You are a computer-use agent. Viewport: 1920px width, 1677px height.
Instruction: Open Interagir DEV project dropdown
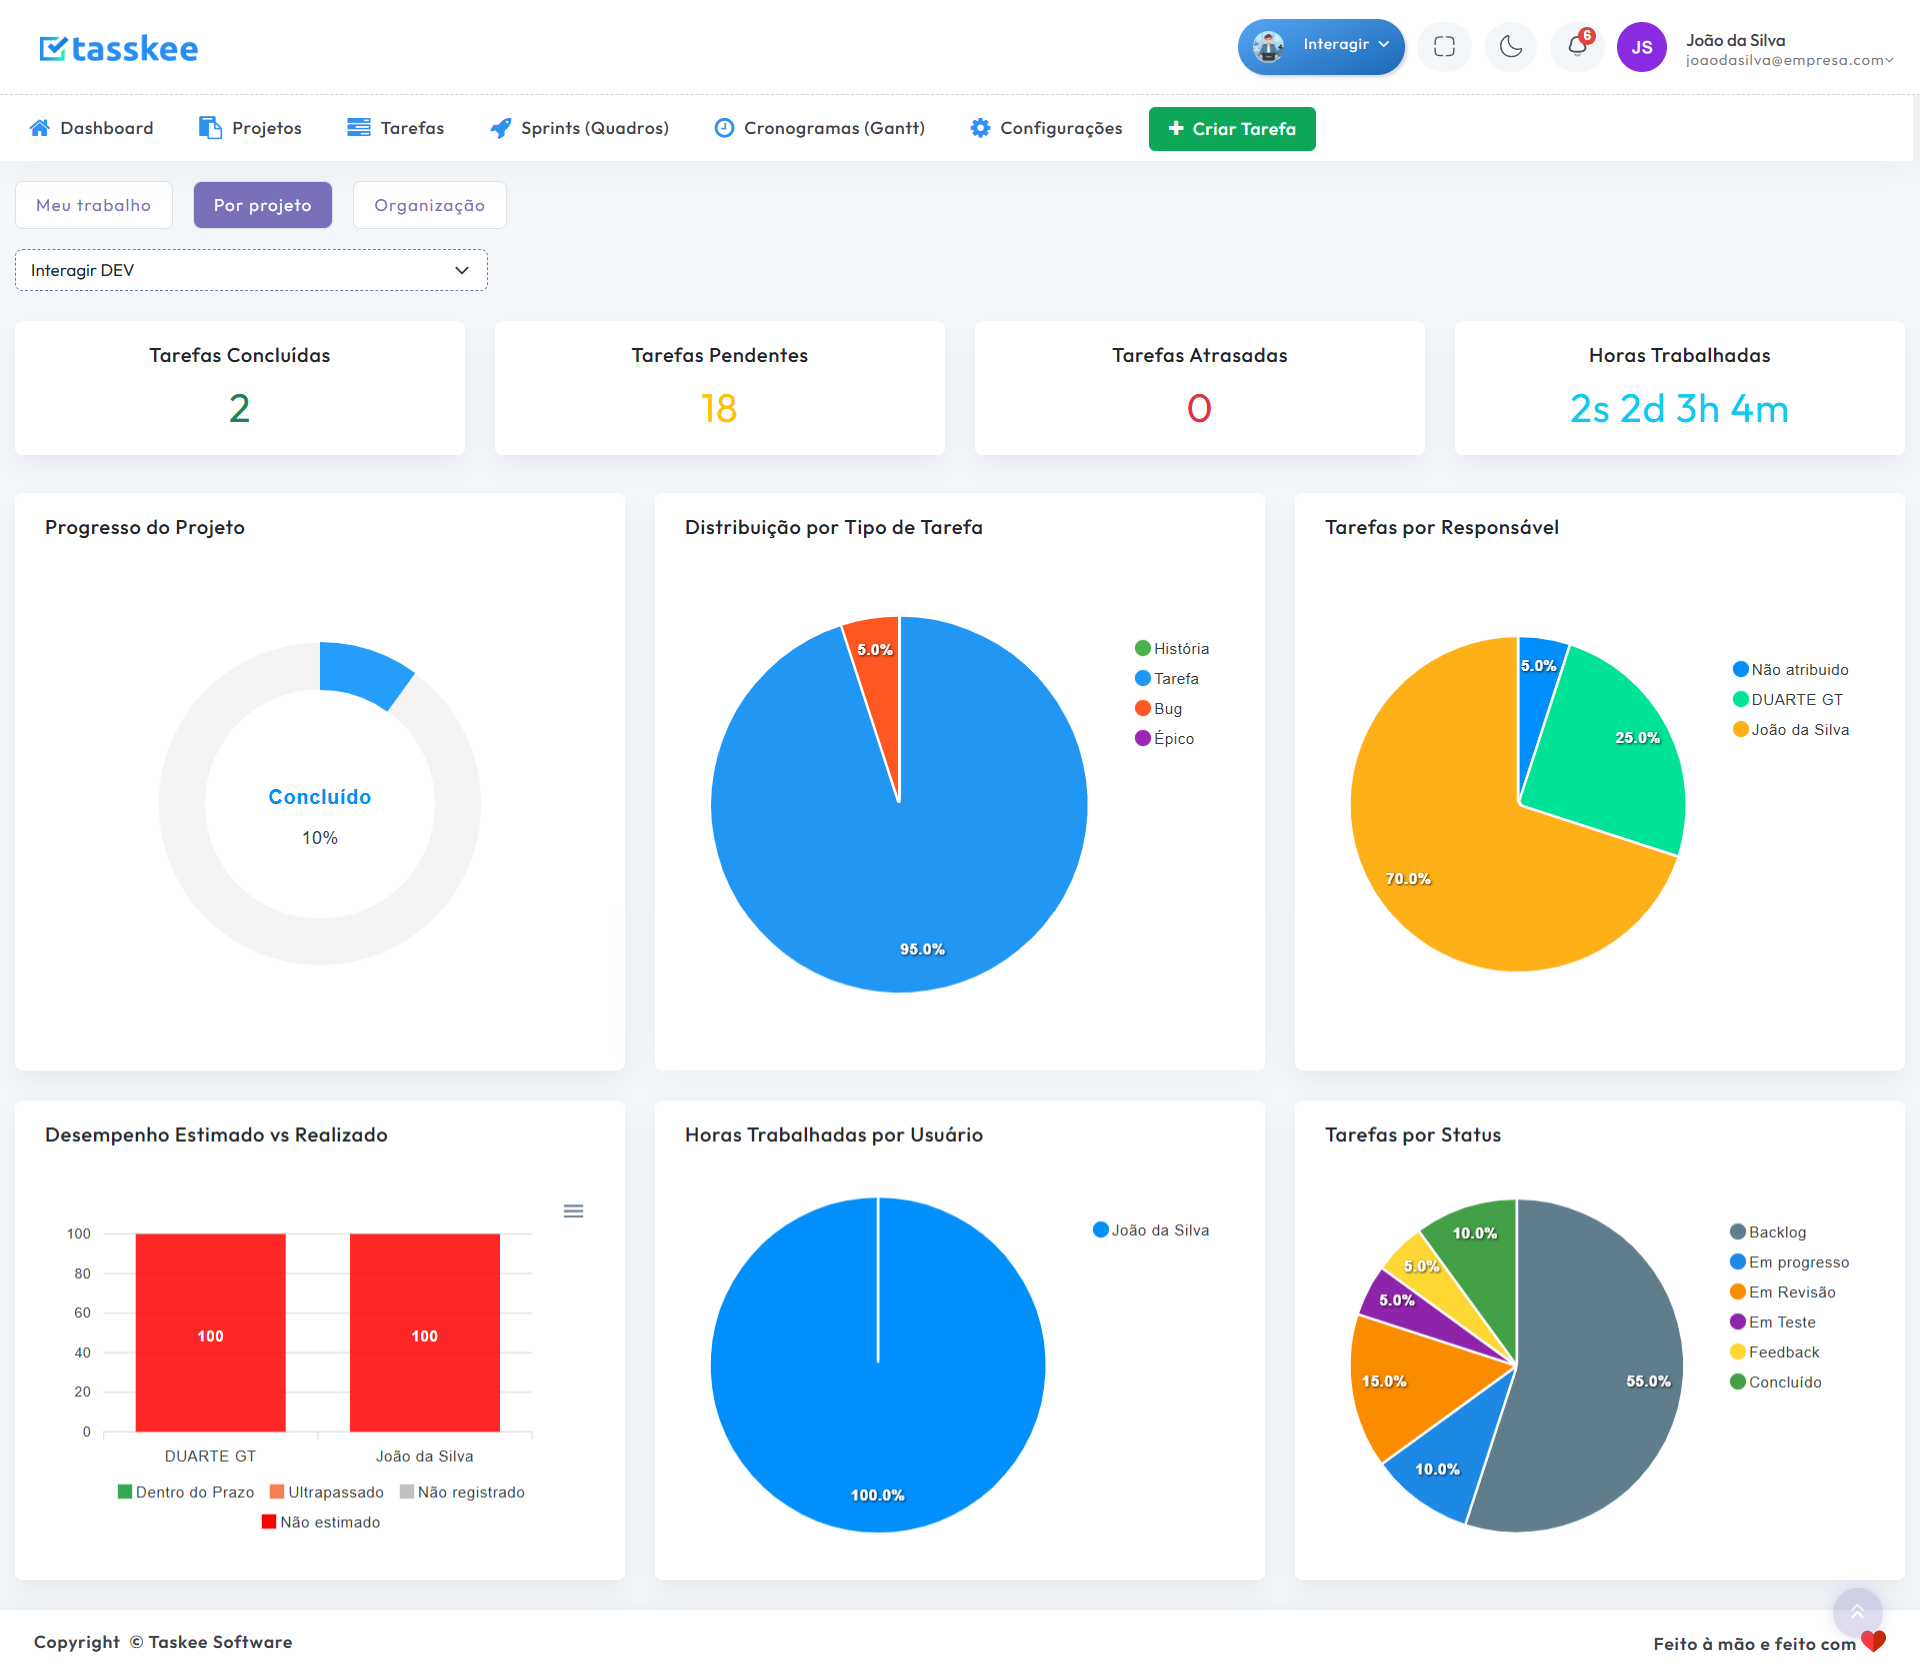(x=251, y=270)
